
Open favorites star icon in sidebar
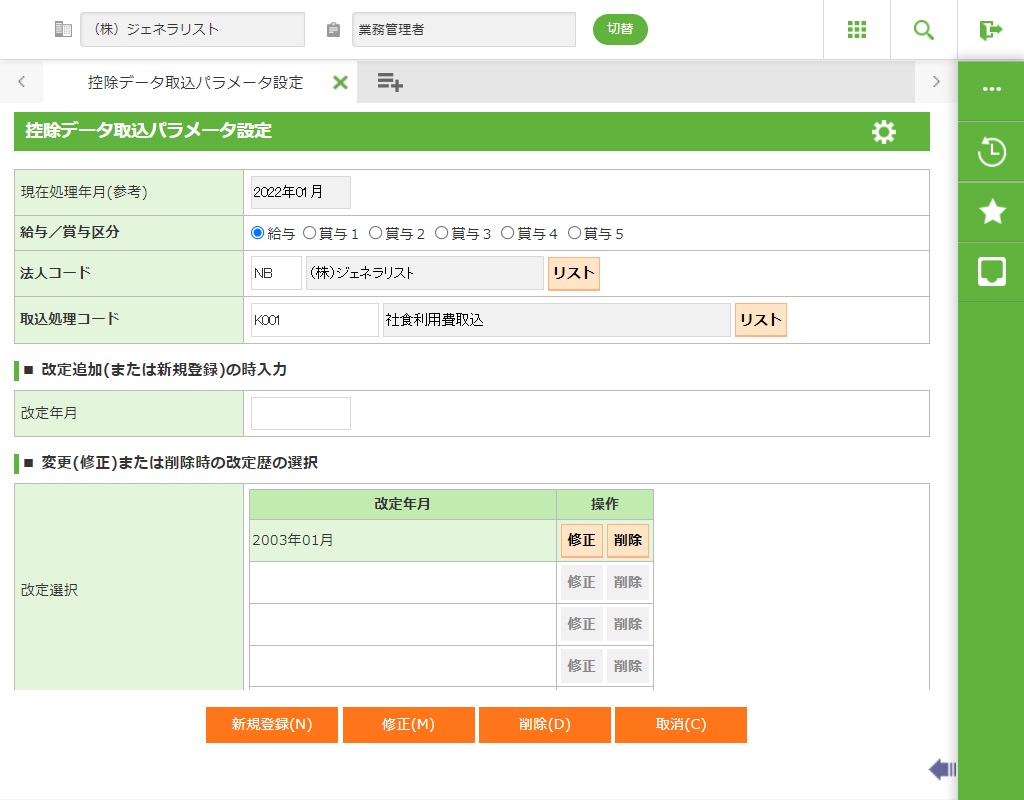click(991, 211)
